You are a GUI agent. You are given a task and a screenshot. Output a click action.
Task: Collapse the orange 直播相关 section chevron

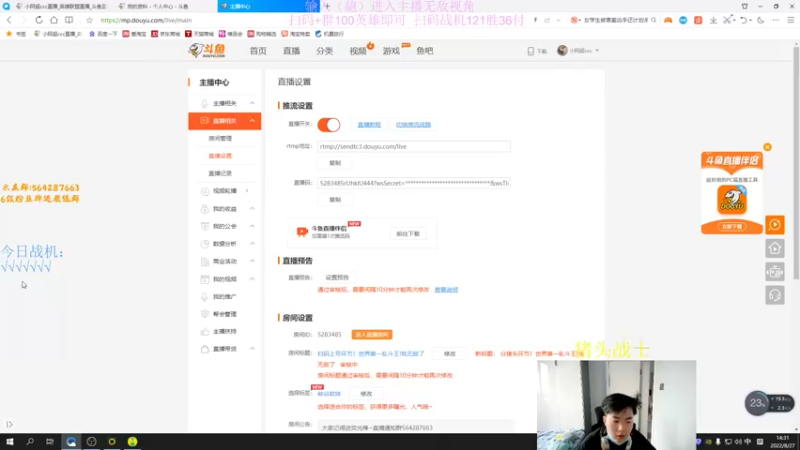point(252,120)
